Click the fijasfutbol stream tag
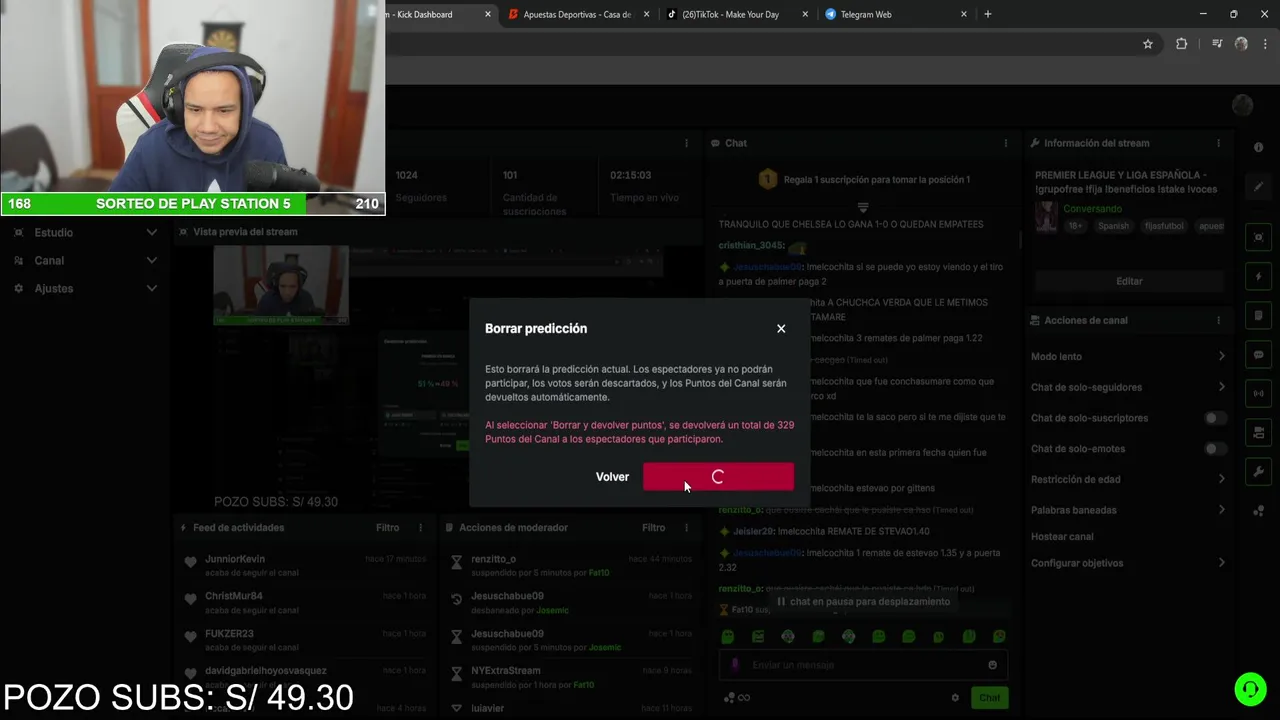Screen dimensions: 1280x720 [x=1165, y=226]
